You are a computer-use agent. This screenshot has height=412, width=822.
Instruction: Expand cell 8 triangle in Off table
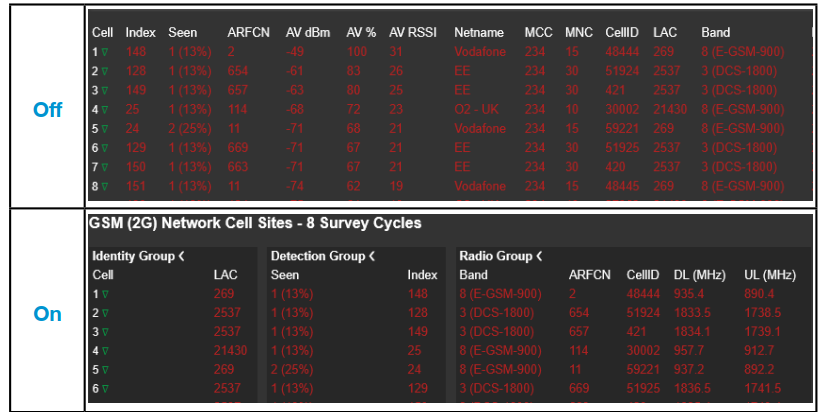click(105, 187)
